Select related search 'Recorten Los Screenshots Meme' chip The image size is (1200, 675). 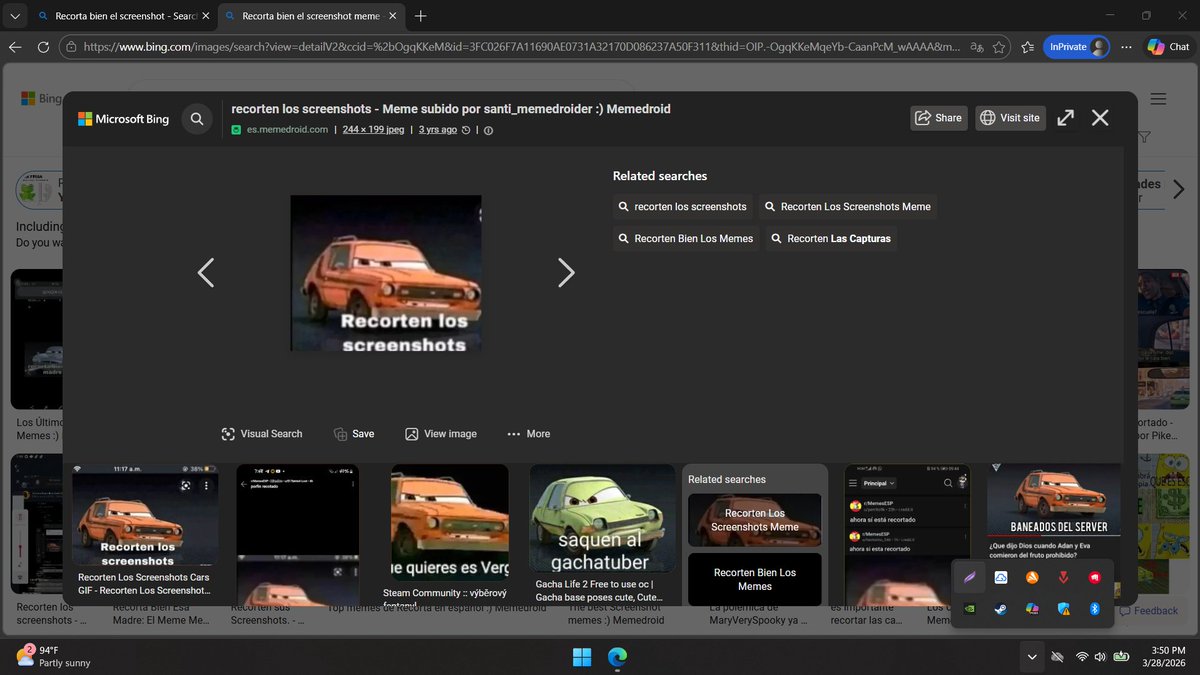click(848, 207)
